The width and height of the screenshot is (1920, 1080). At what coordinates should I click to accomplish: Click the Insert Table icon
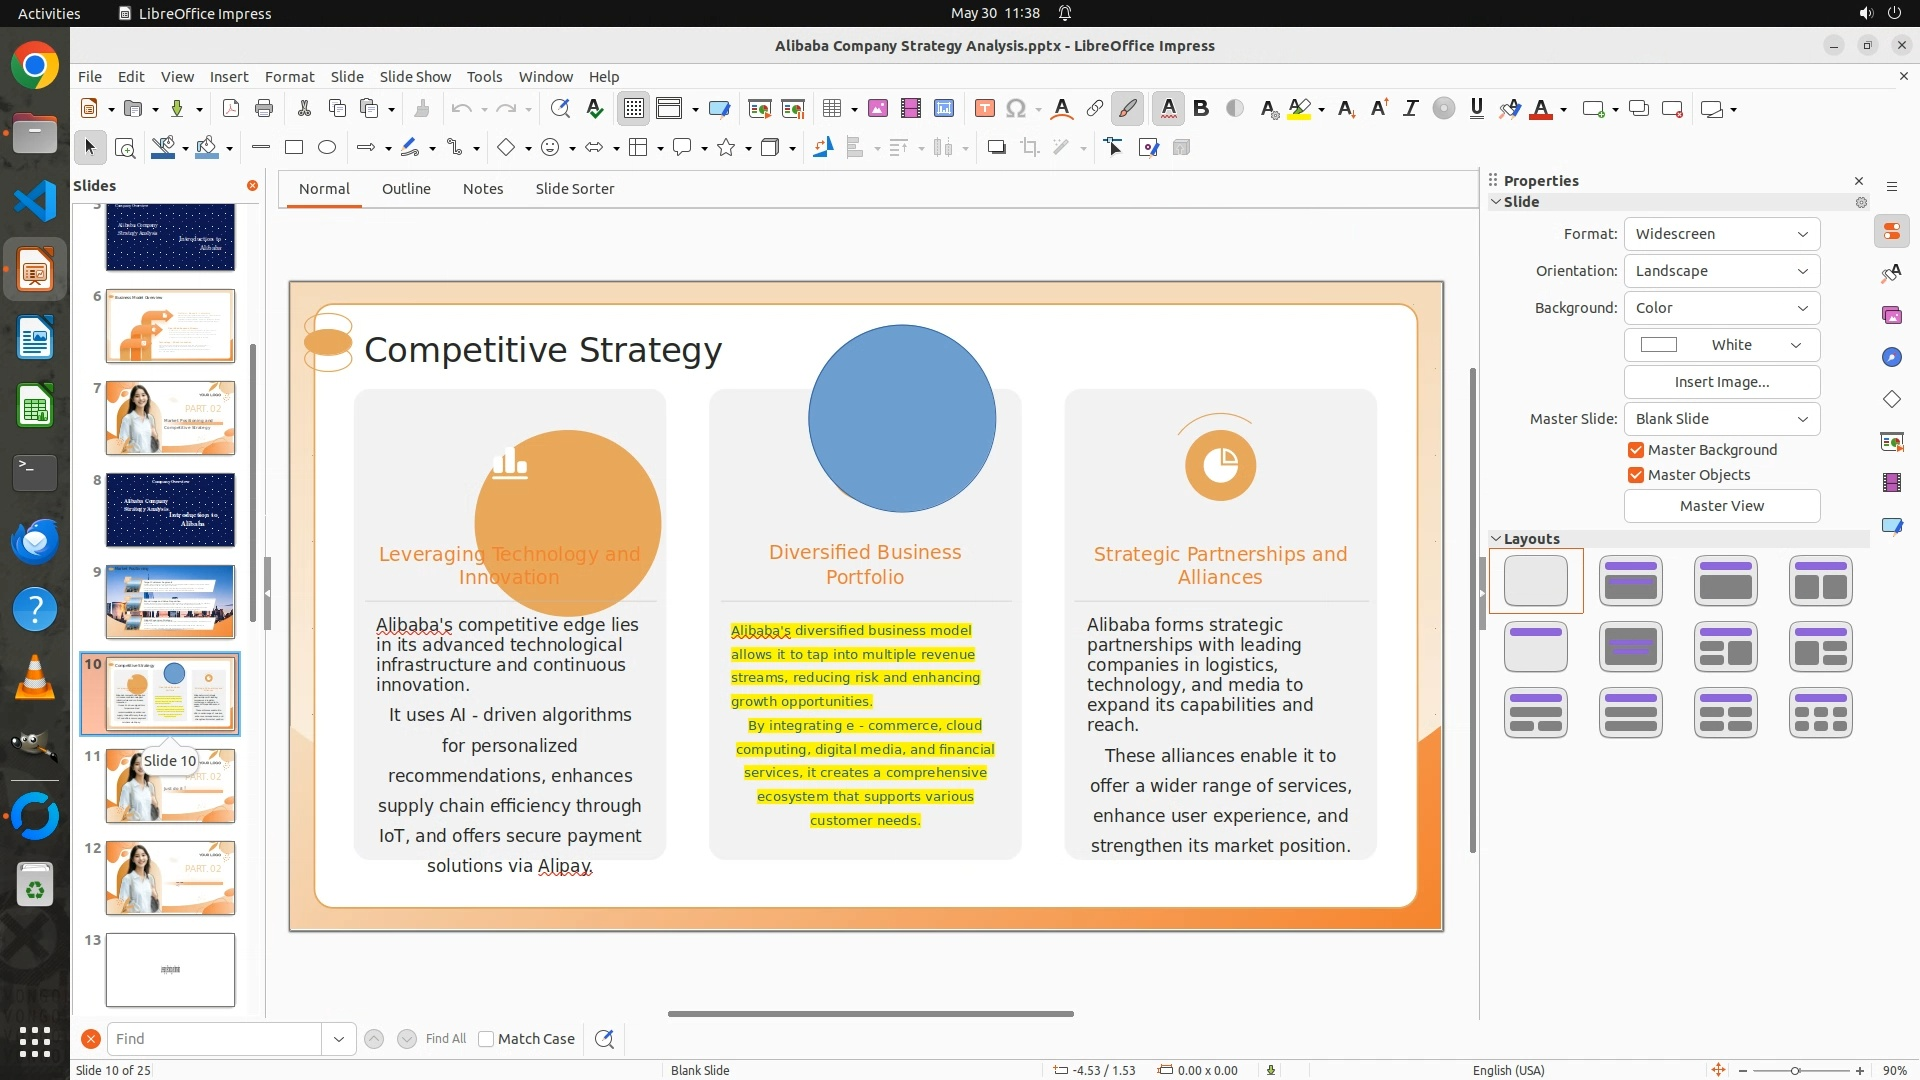point(831,109)
